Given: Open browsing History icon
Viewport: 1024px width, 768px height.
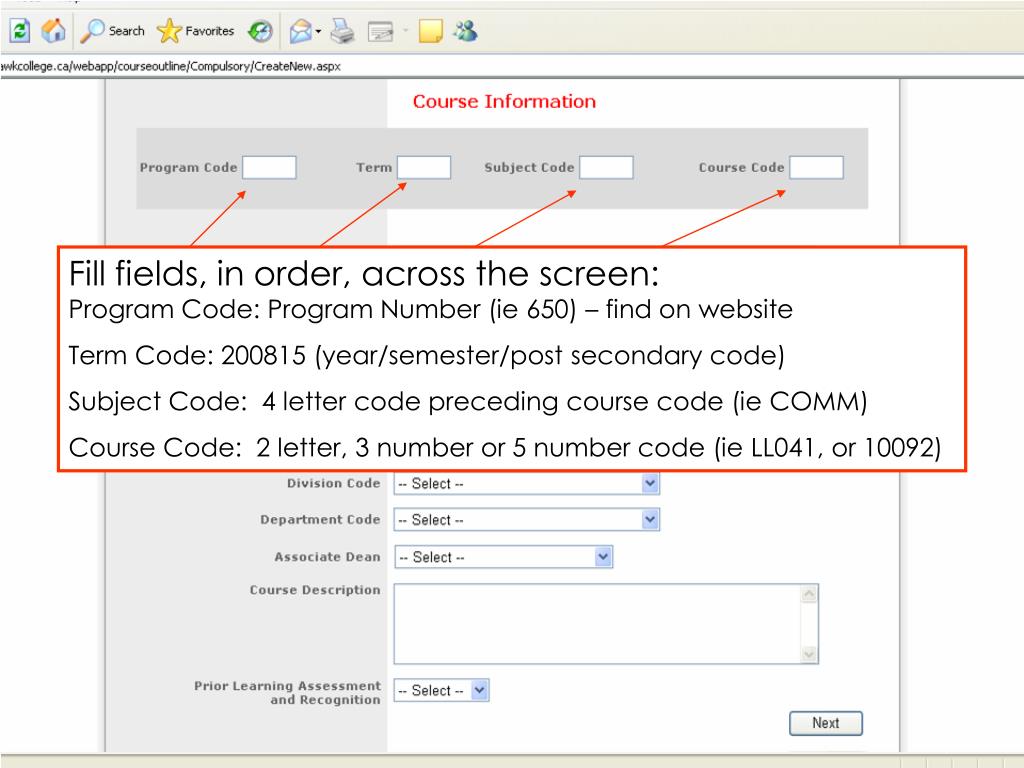Looking at the screenshot, I should (260, 30).
